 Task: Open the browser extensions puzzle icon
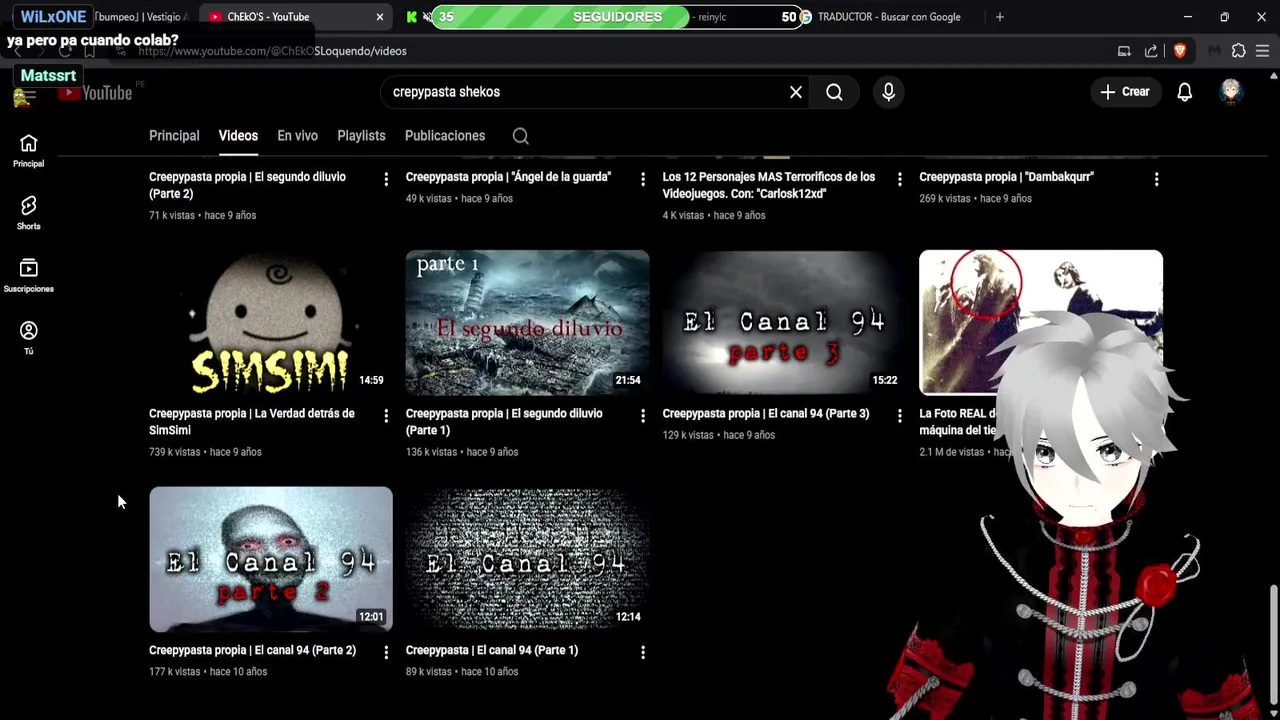[1239, 51]
